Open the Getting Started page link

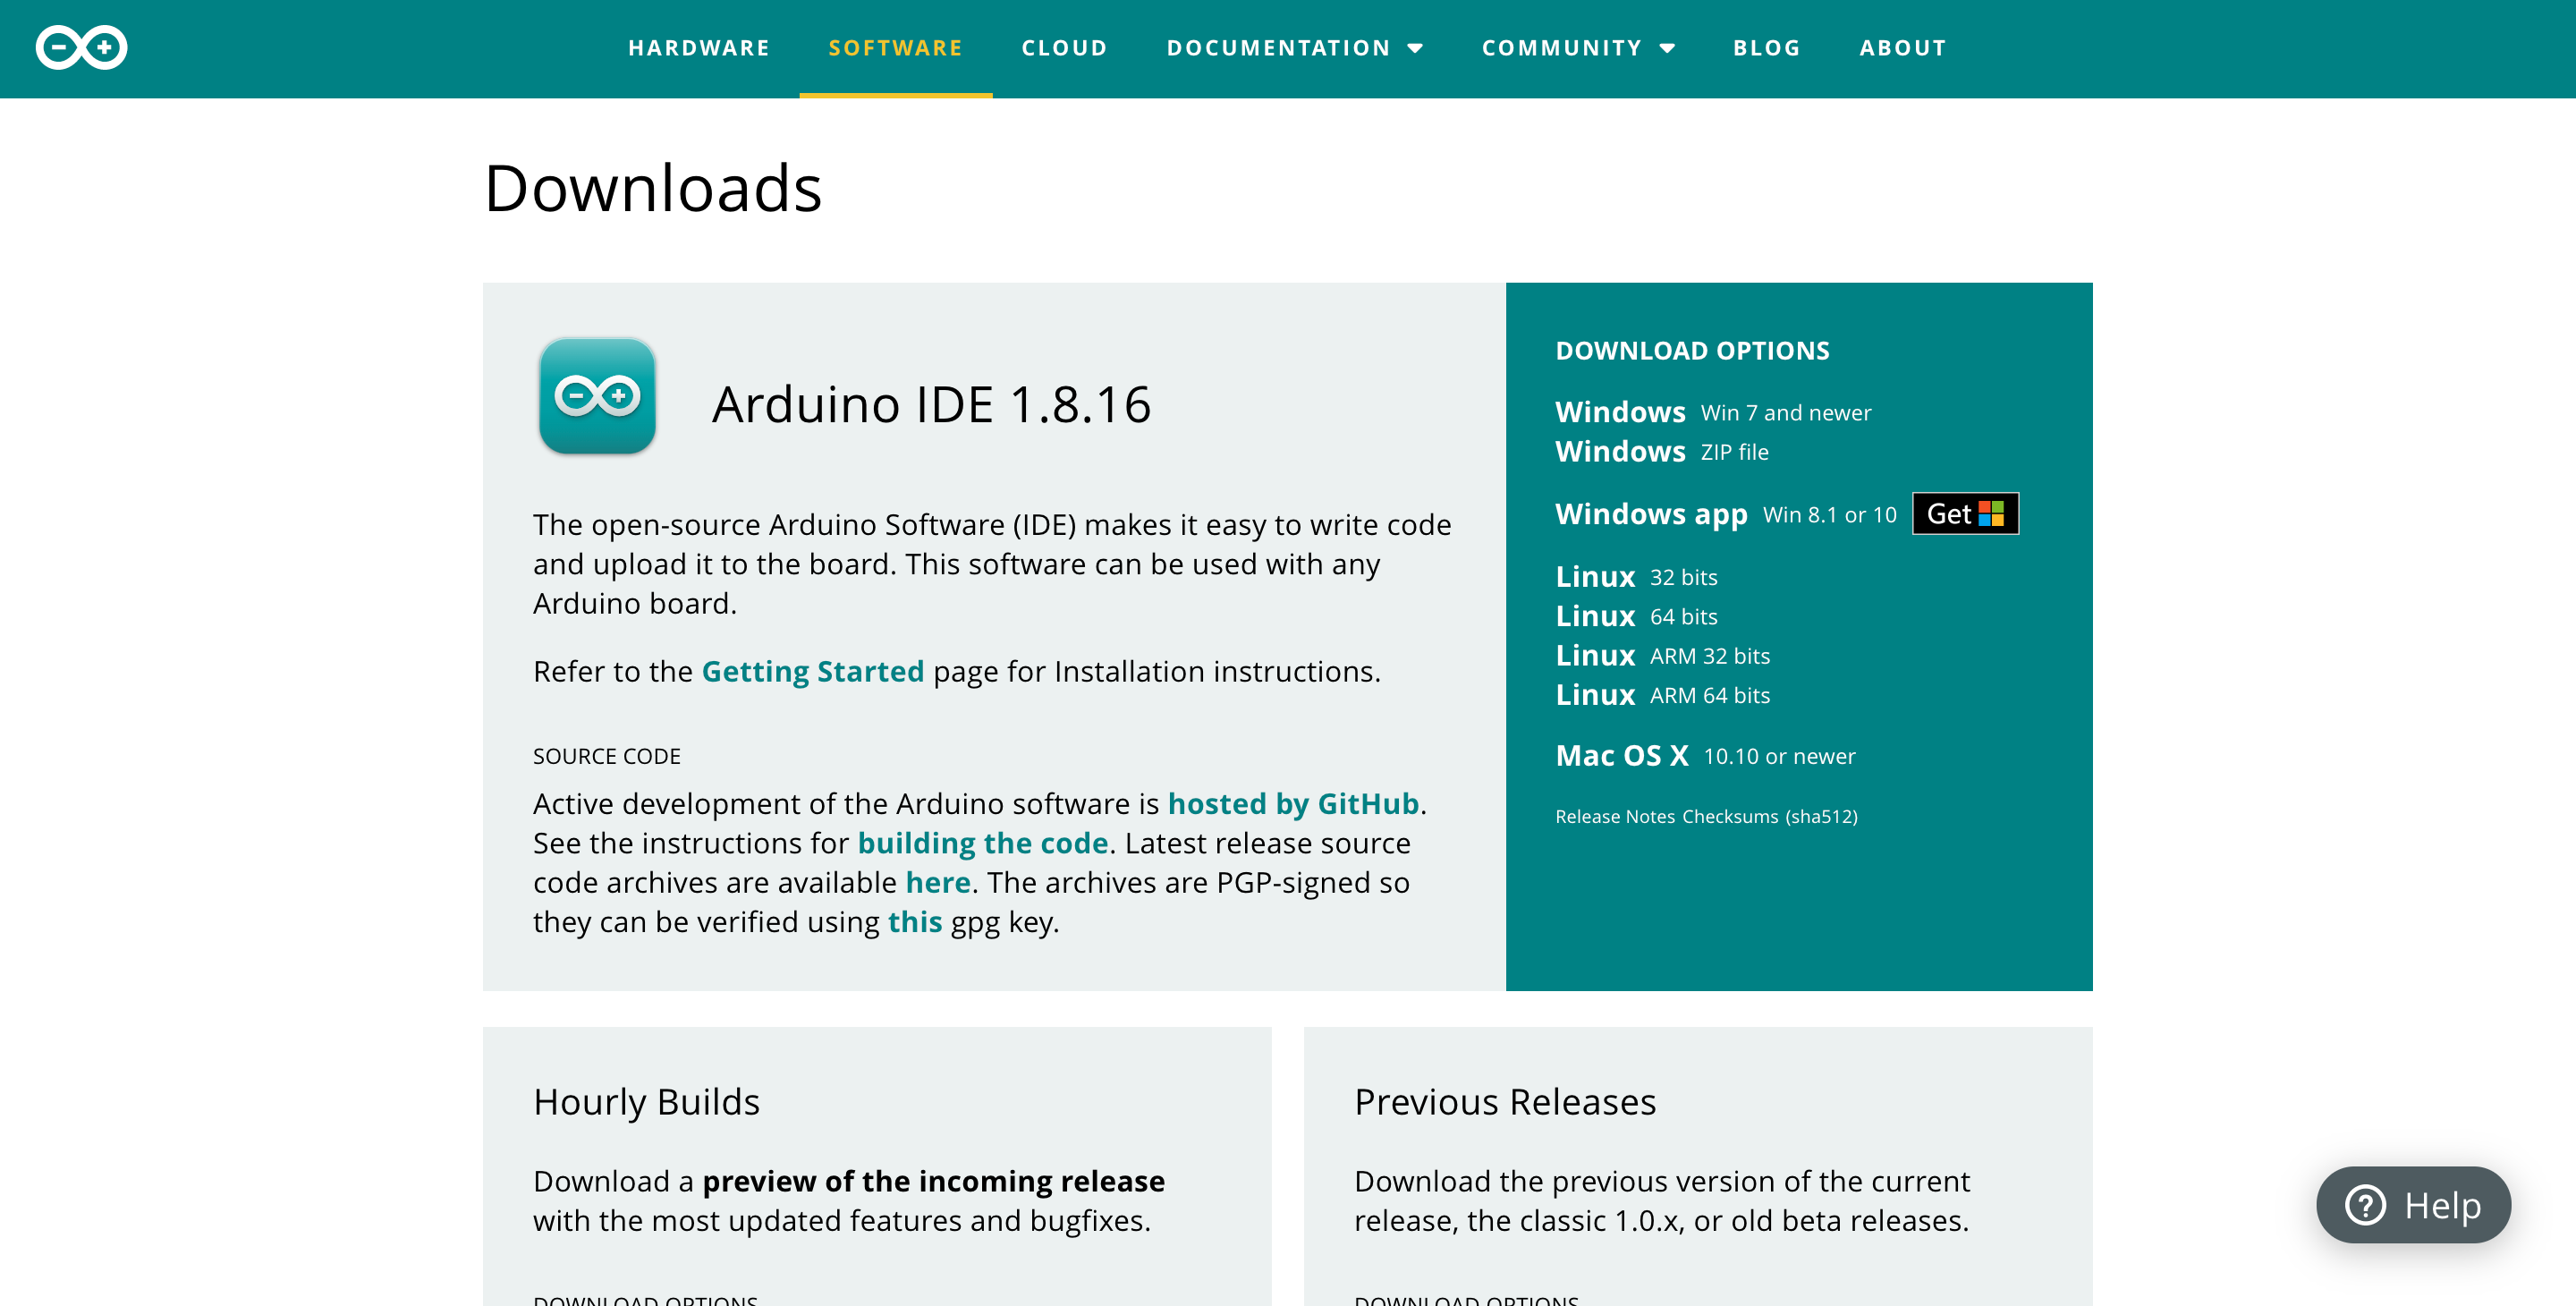click(812, 671)
